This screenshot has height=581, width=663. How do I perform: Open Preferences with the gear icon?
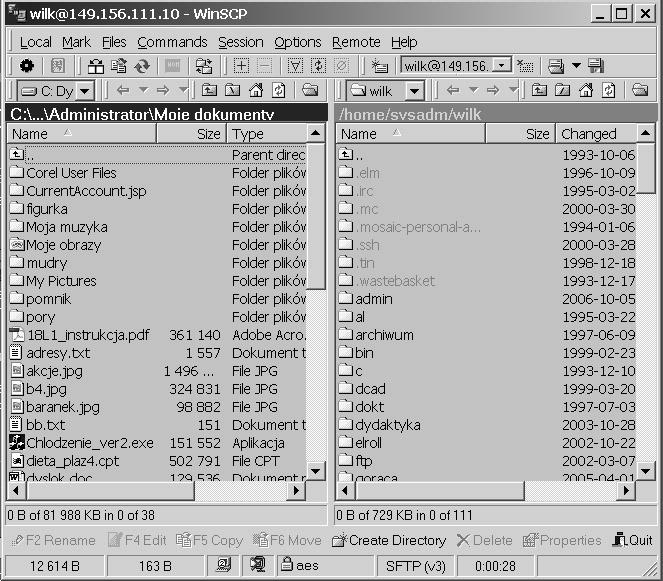click(x=27, y=66)
